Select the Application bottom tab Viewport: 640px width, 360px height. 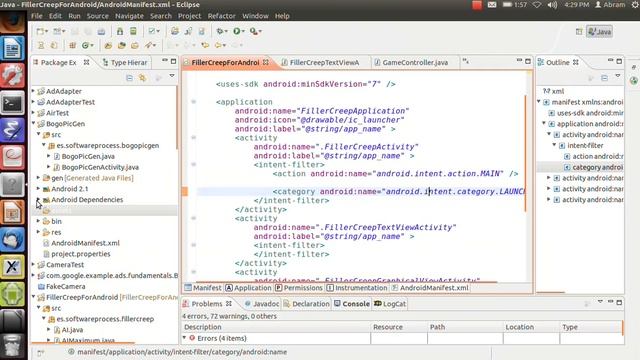[x=248, y=288]
